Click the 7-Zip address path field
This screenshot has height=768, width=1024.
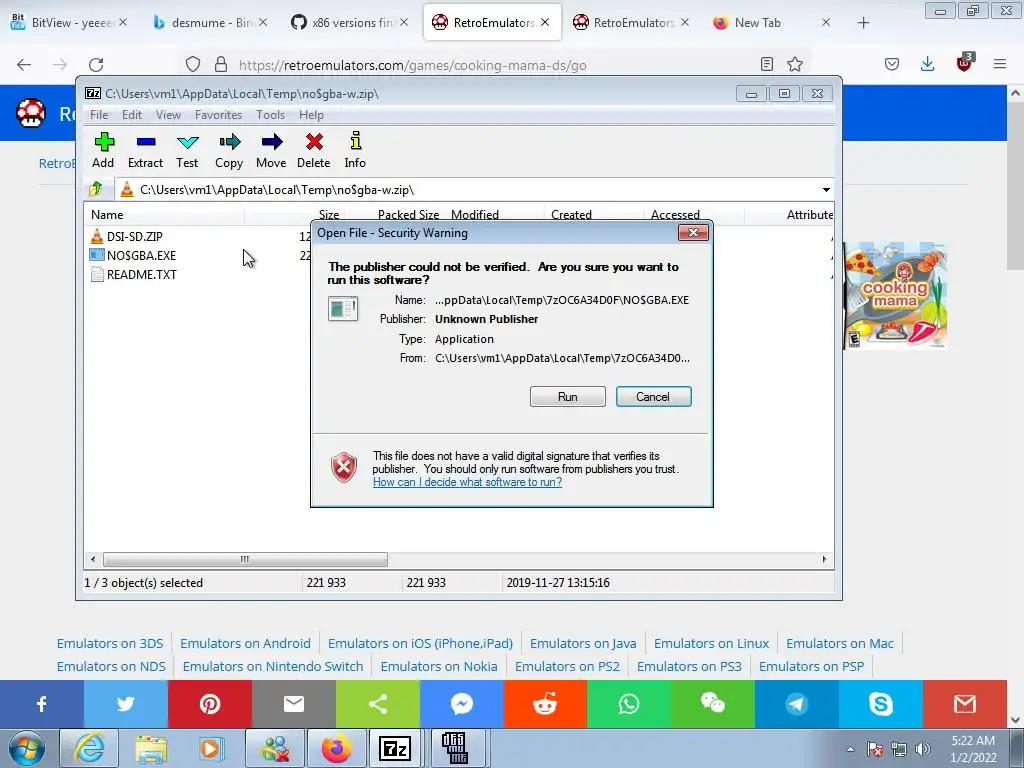point(469,190)
